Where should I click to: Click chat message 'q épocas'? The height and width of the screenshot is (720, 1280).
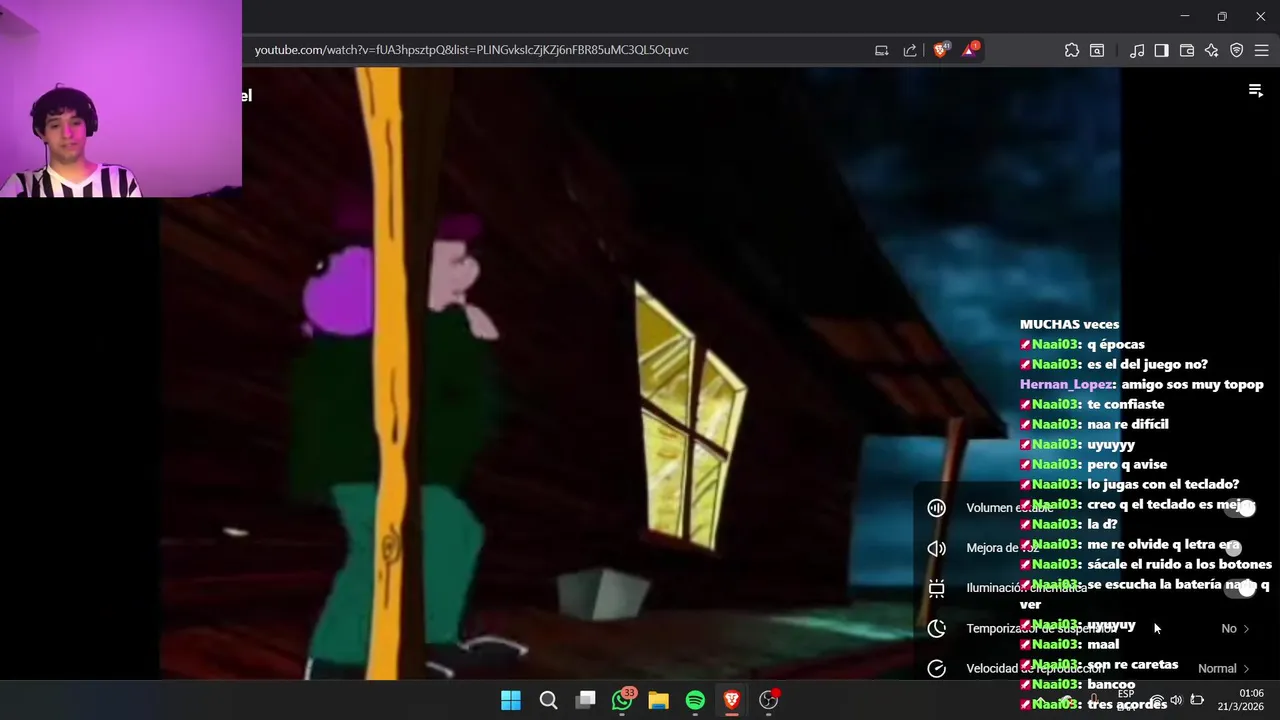coord(1116,344)
